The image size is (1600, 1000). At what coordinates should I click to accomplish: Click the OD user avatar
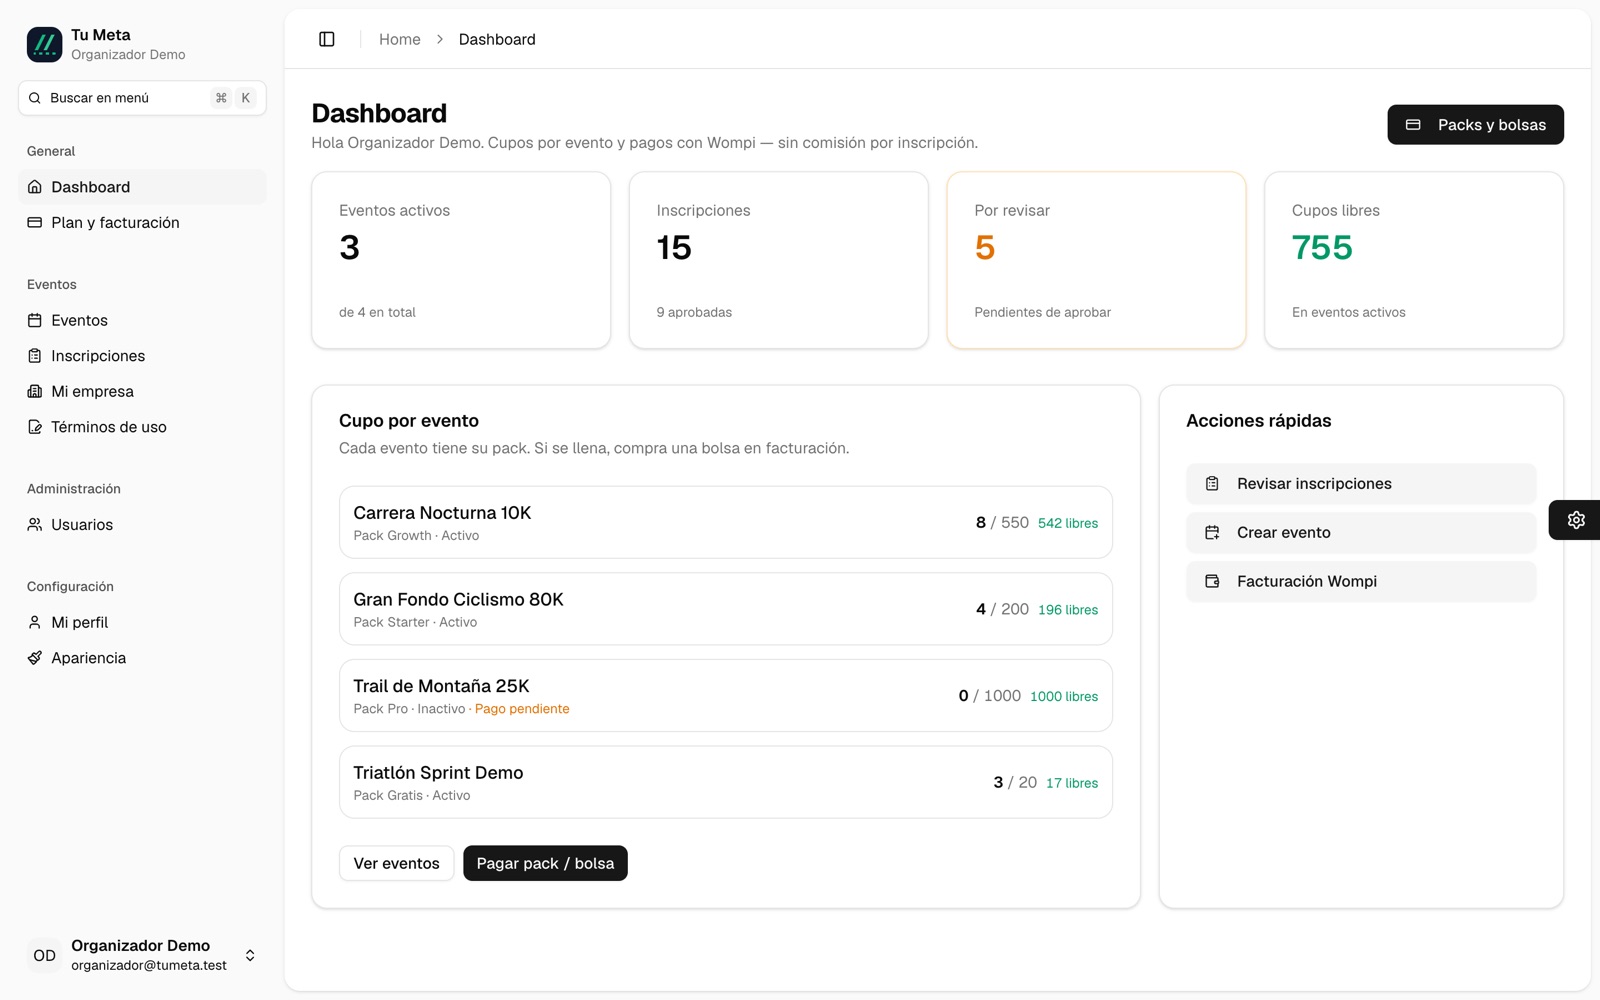point(44,956)
